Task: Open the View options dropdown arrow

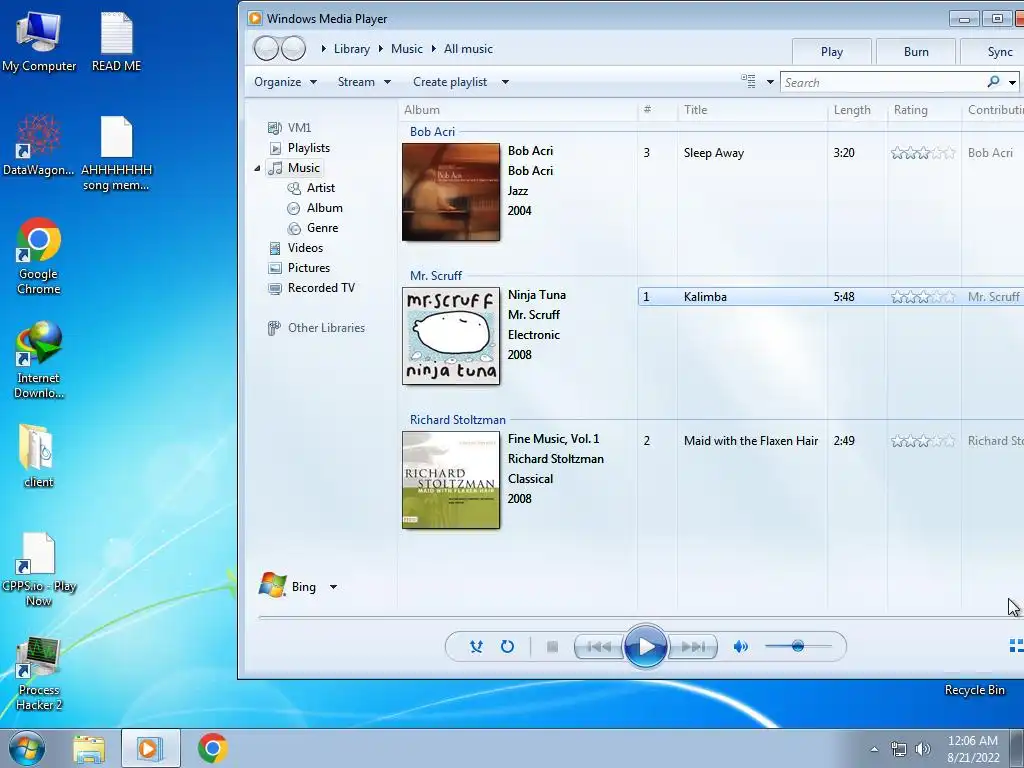Action: (x=770, y=82)
